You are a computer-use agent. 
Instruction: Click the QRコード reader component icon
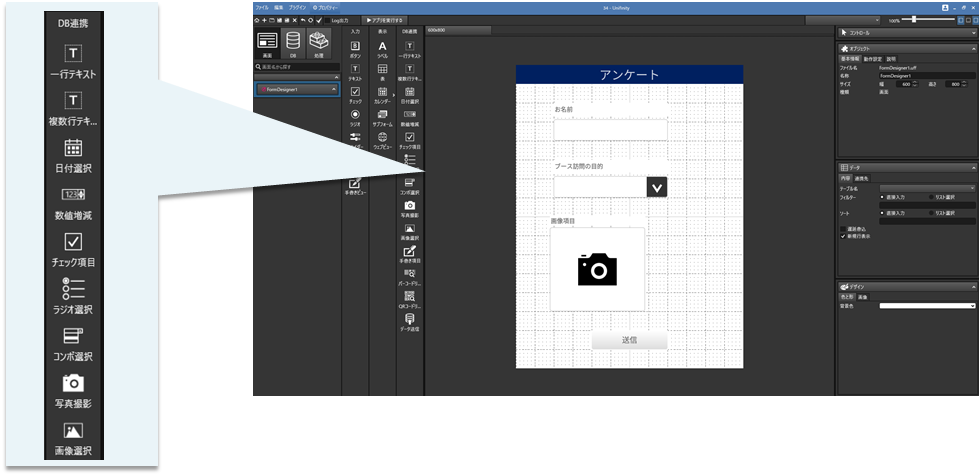[x=410, y=297]
